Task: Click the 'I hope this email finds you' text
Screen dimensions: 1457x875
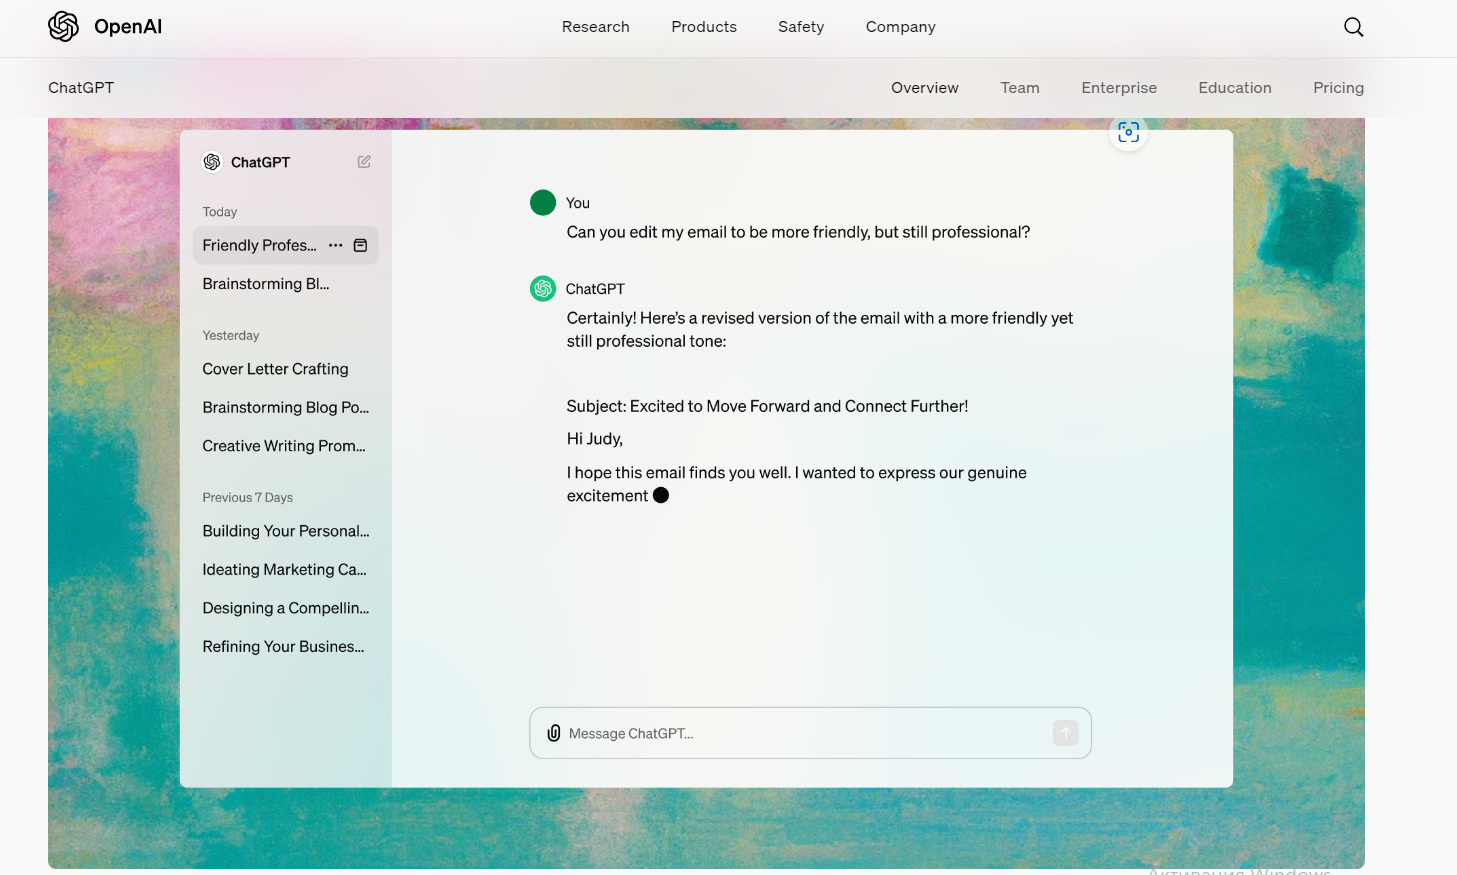Action: coord(797,484)
